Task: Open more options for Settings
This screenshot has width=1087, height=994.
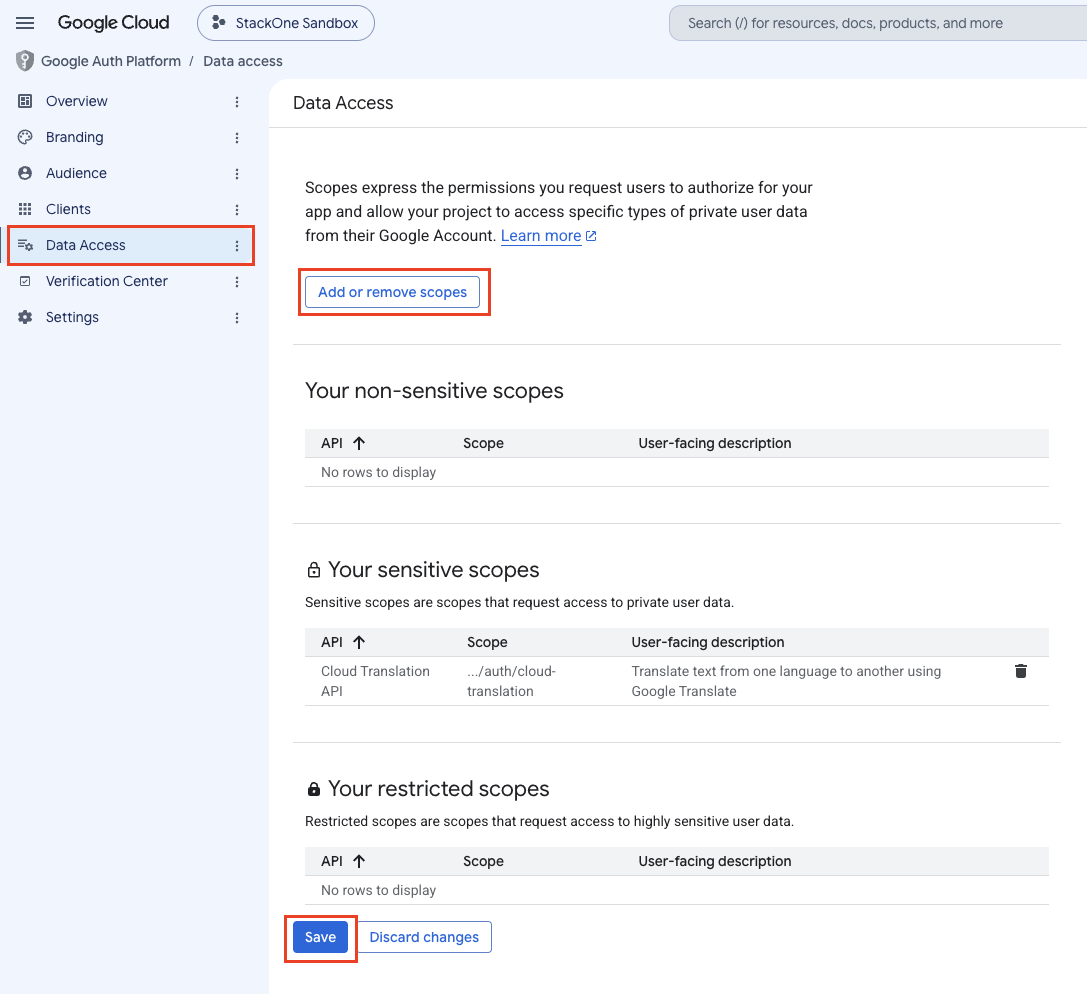Action: [x=237, y=318]
